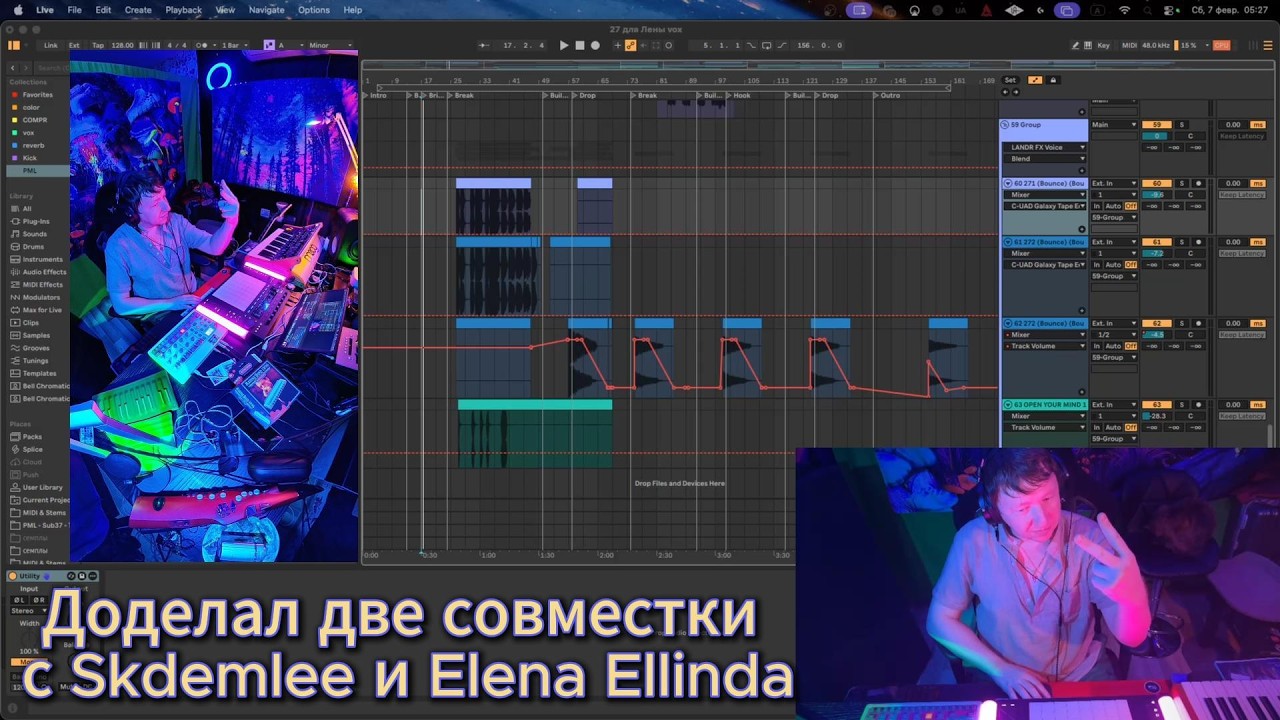This screenshot has width=1280, height=720.
Task: Solo track 59 Group
Action: [1181, 125]
